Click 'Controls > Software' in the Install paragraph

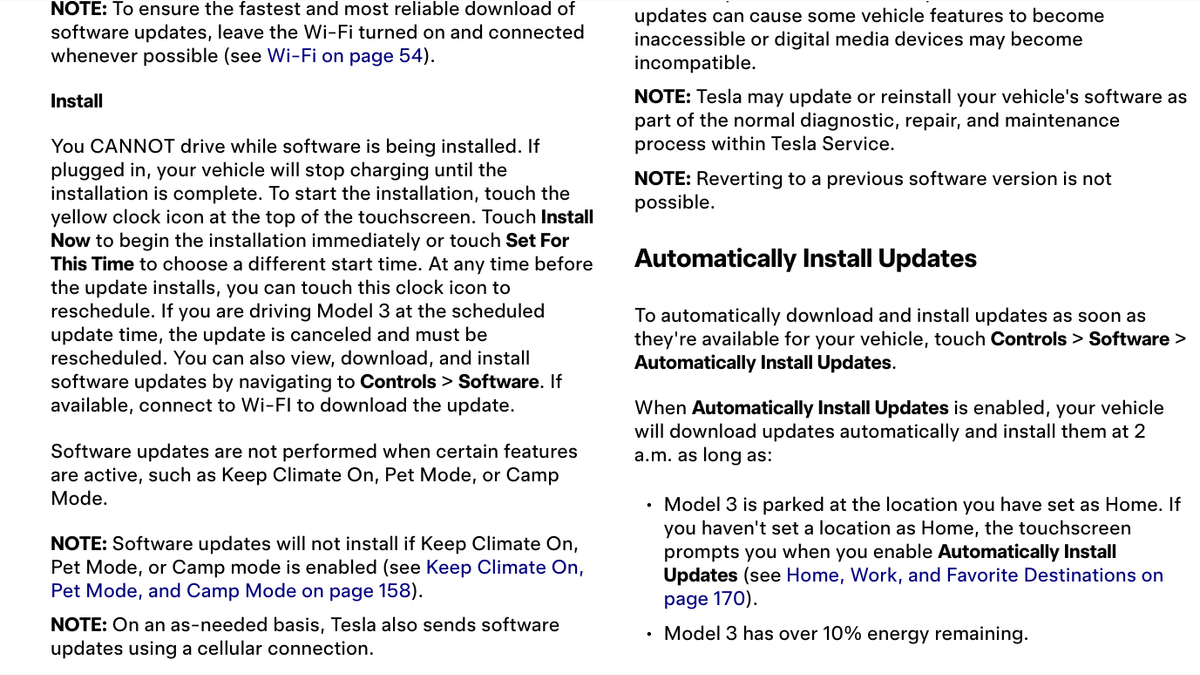pyautogui.click(x=449, y=381)
